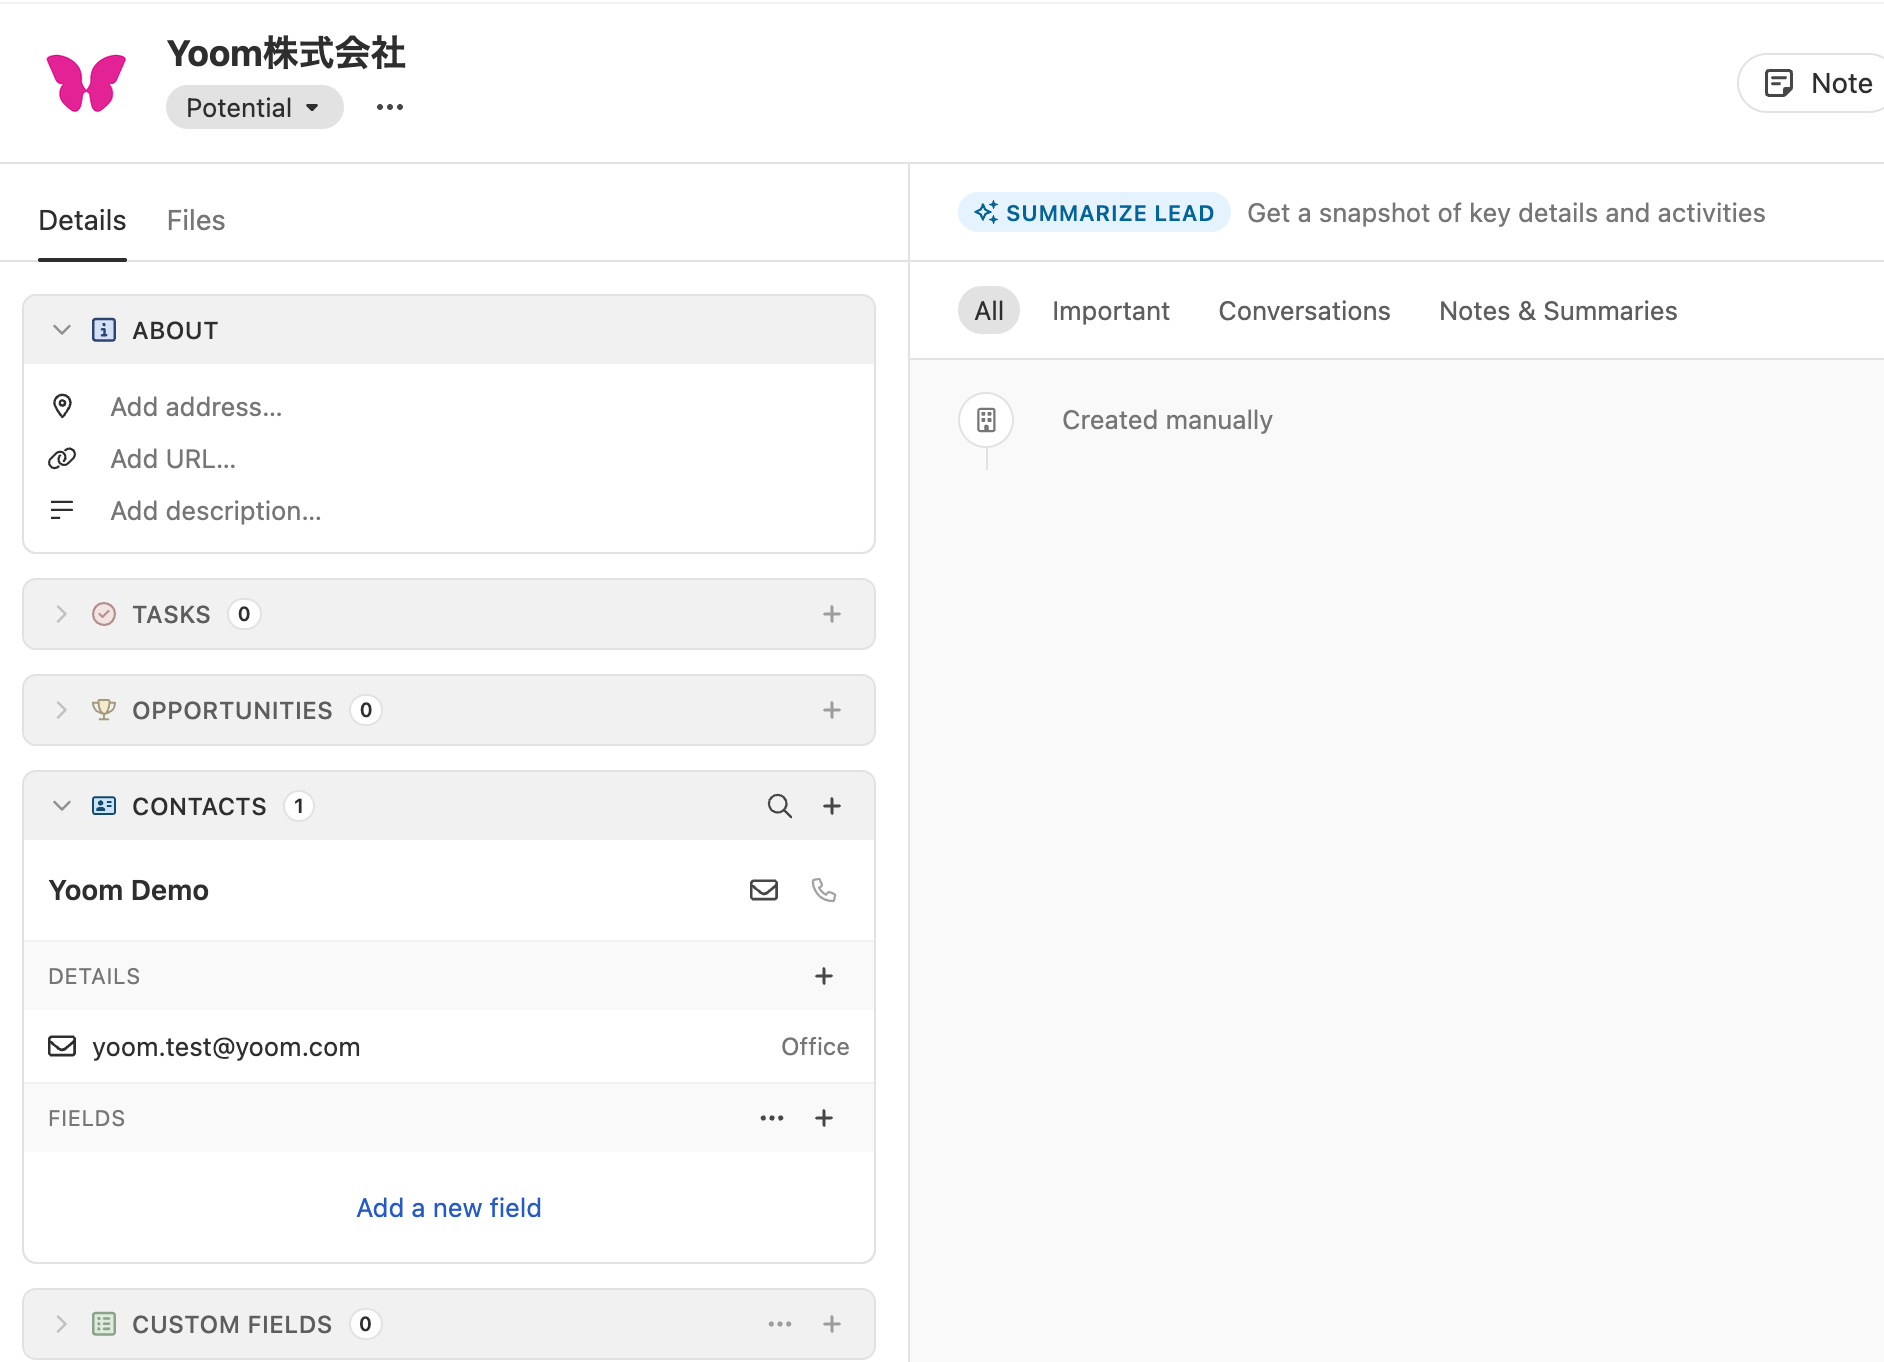Click the email icon beside Yoom Demo
The image size is (1884, 1362).
763,890
